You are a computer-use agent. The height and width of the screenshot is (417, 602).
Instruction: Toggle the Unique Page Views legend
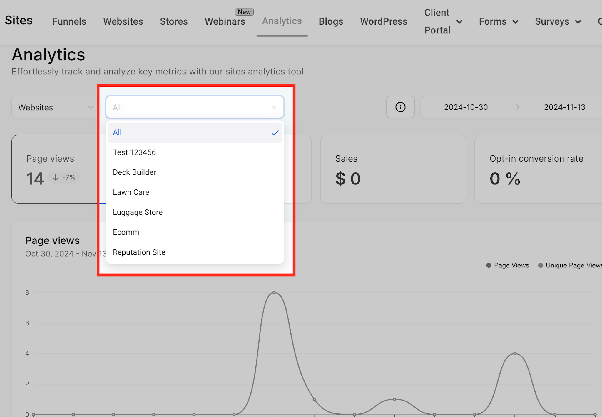[x=570, y=265]
